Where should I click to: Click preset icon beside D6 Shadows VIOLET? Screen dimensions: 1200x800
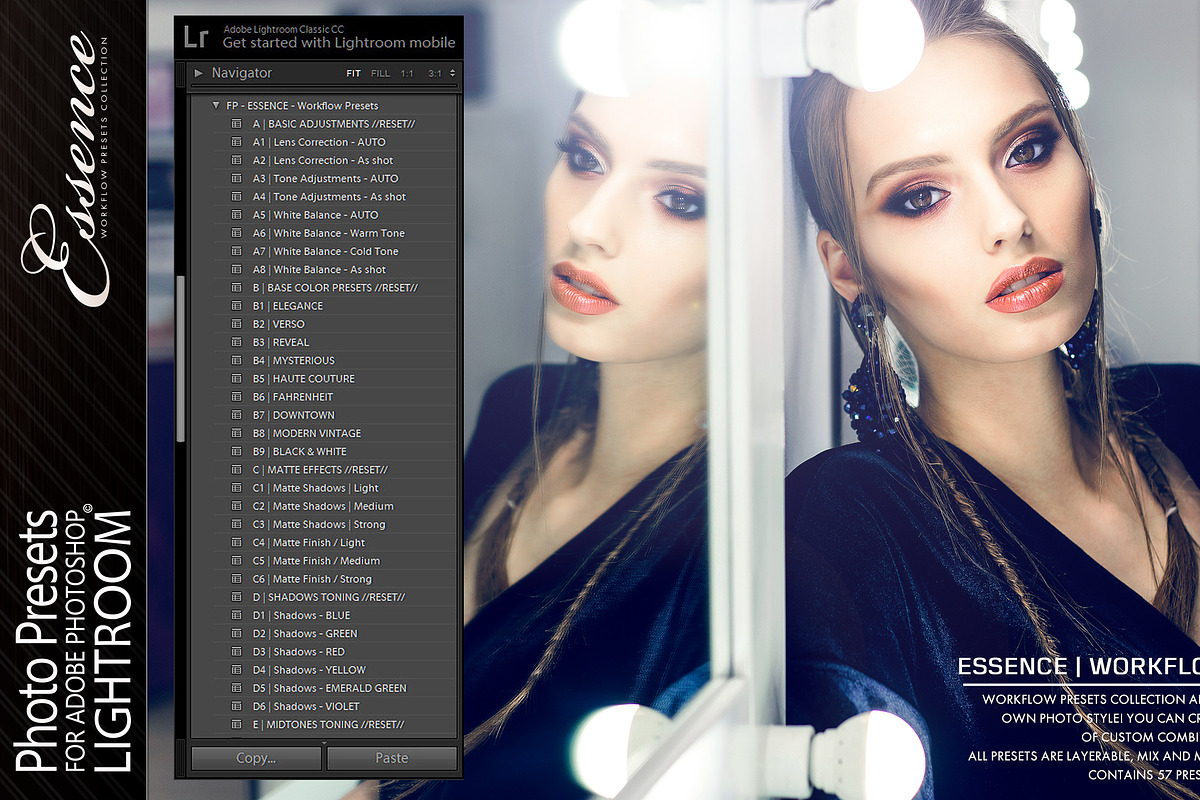click(x=237, y=706)
